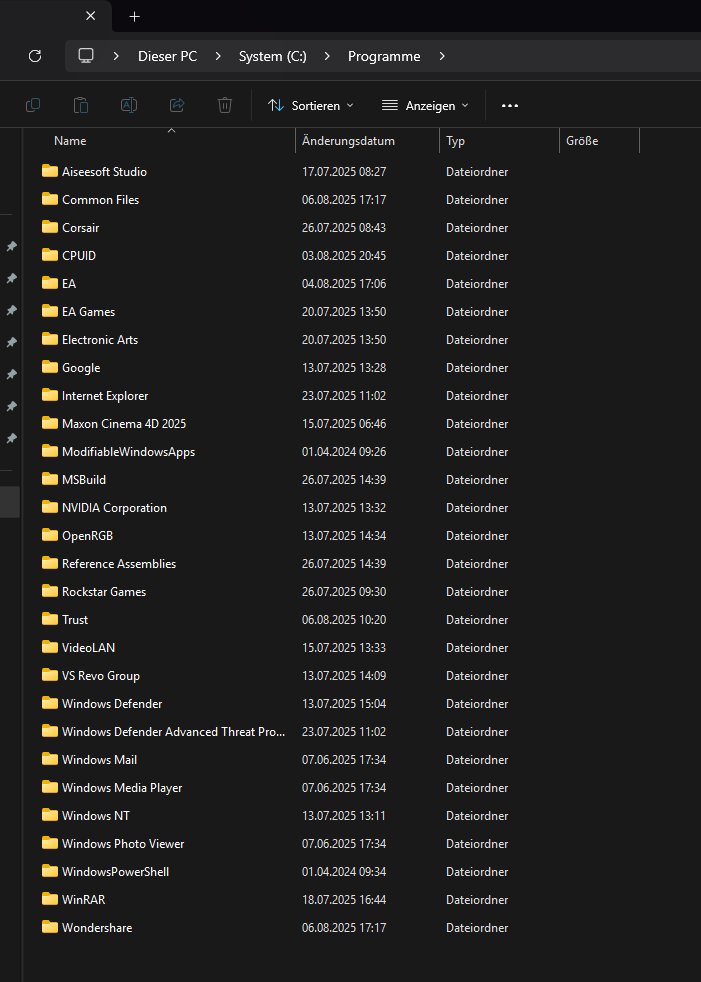Image resolution: width=701 pixels, height=982 pixels.
Task: Select the Aiseesoft Studio folder icon
Action: (x=50, y=171)
